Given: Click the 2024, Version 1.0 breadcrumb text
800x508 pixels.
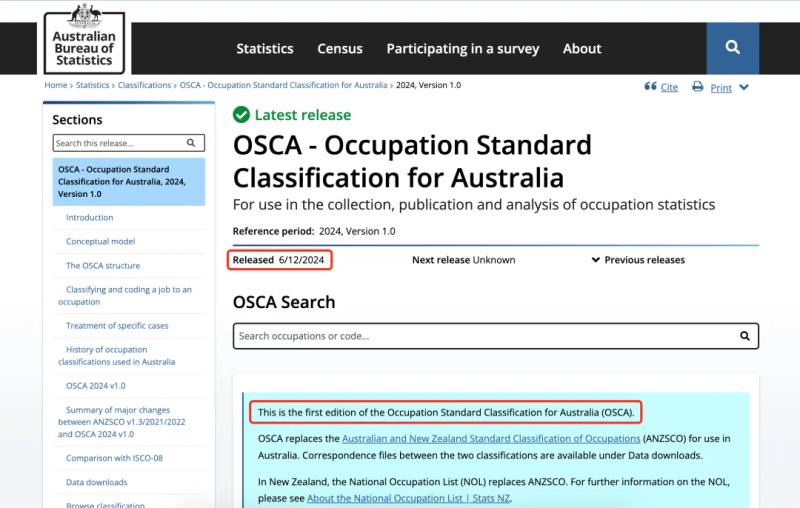Looking at the screenshot, I should [x=428, y=85].
